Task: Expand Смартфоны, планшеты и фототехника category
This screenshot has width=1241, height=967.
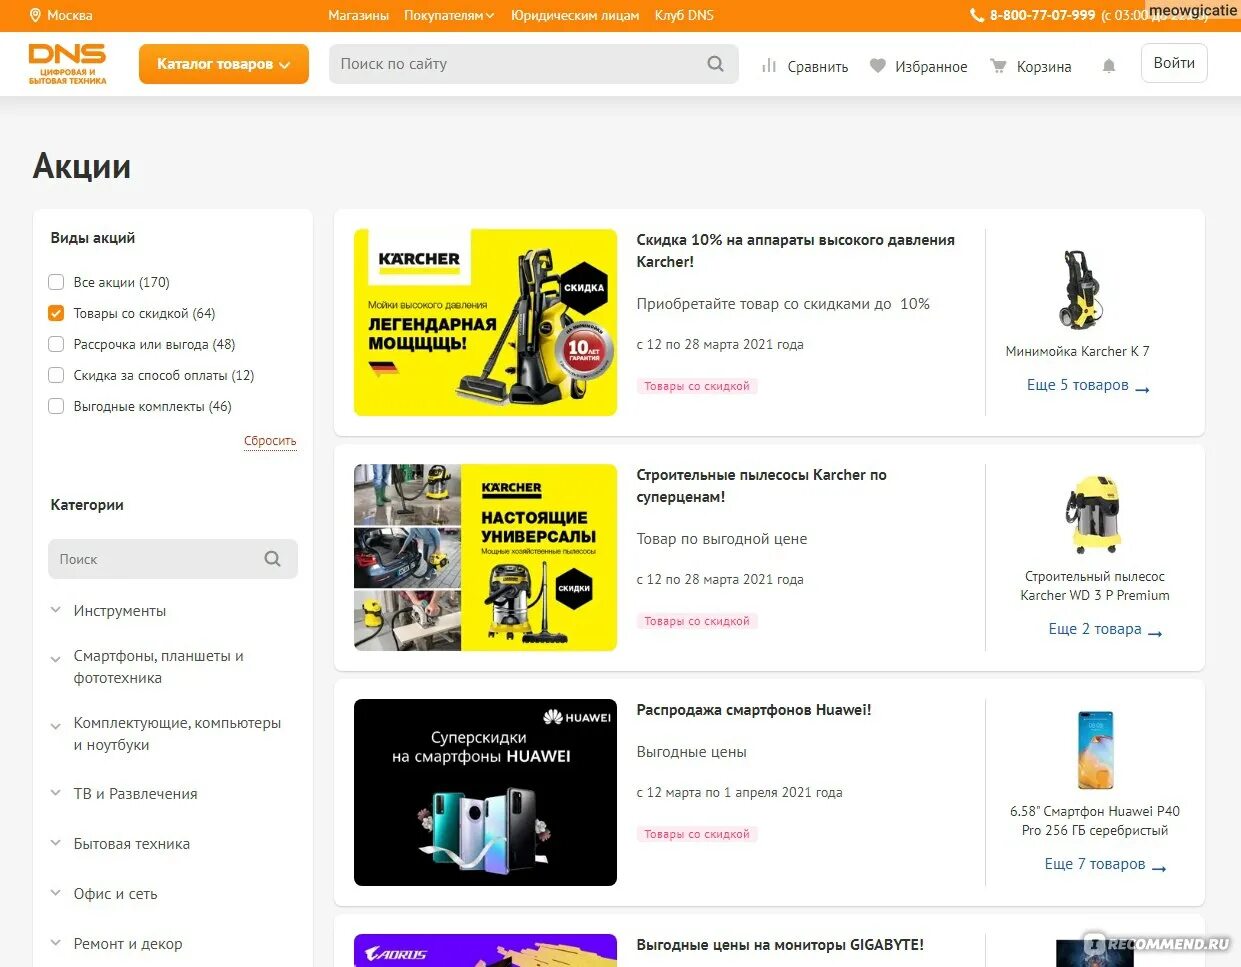Action: (x=56, y=658)
